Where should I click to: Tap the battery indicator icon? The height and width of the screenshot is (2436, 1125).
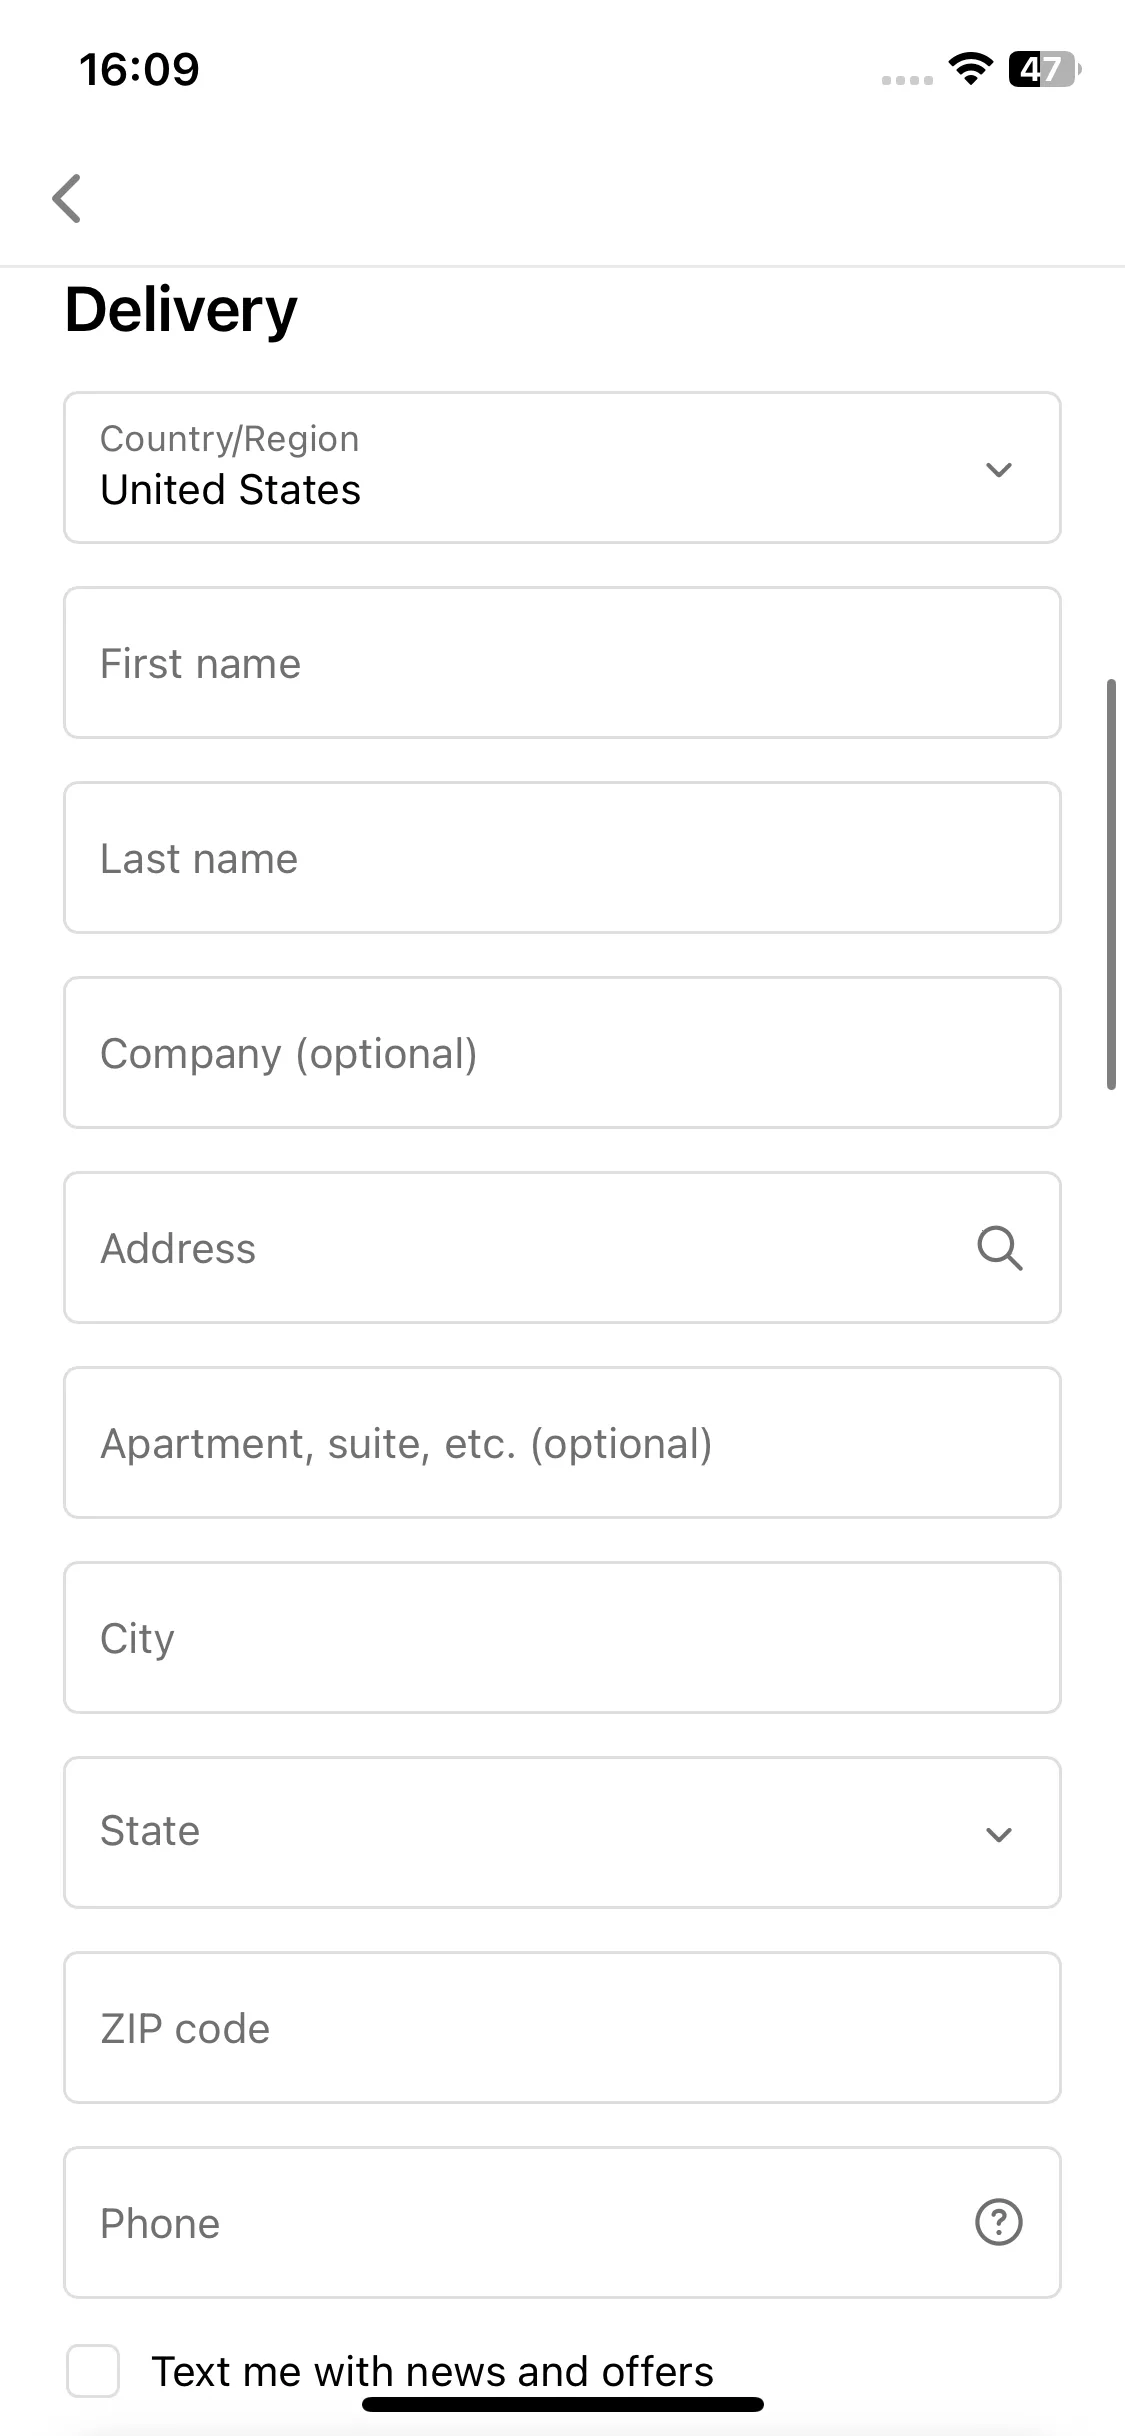1044,69
